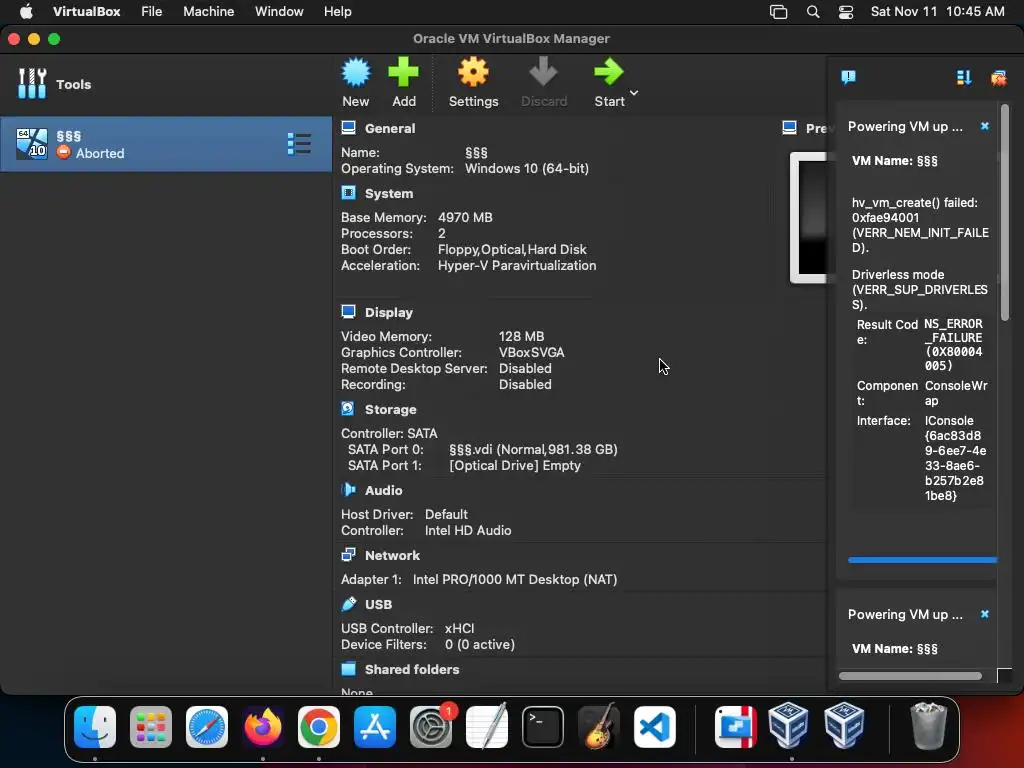Open the General settings heading link
This screenshot has width=1024, height=768.
tap(390, 128)
